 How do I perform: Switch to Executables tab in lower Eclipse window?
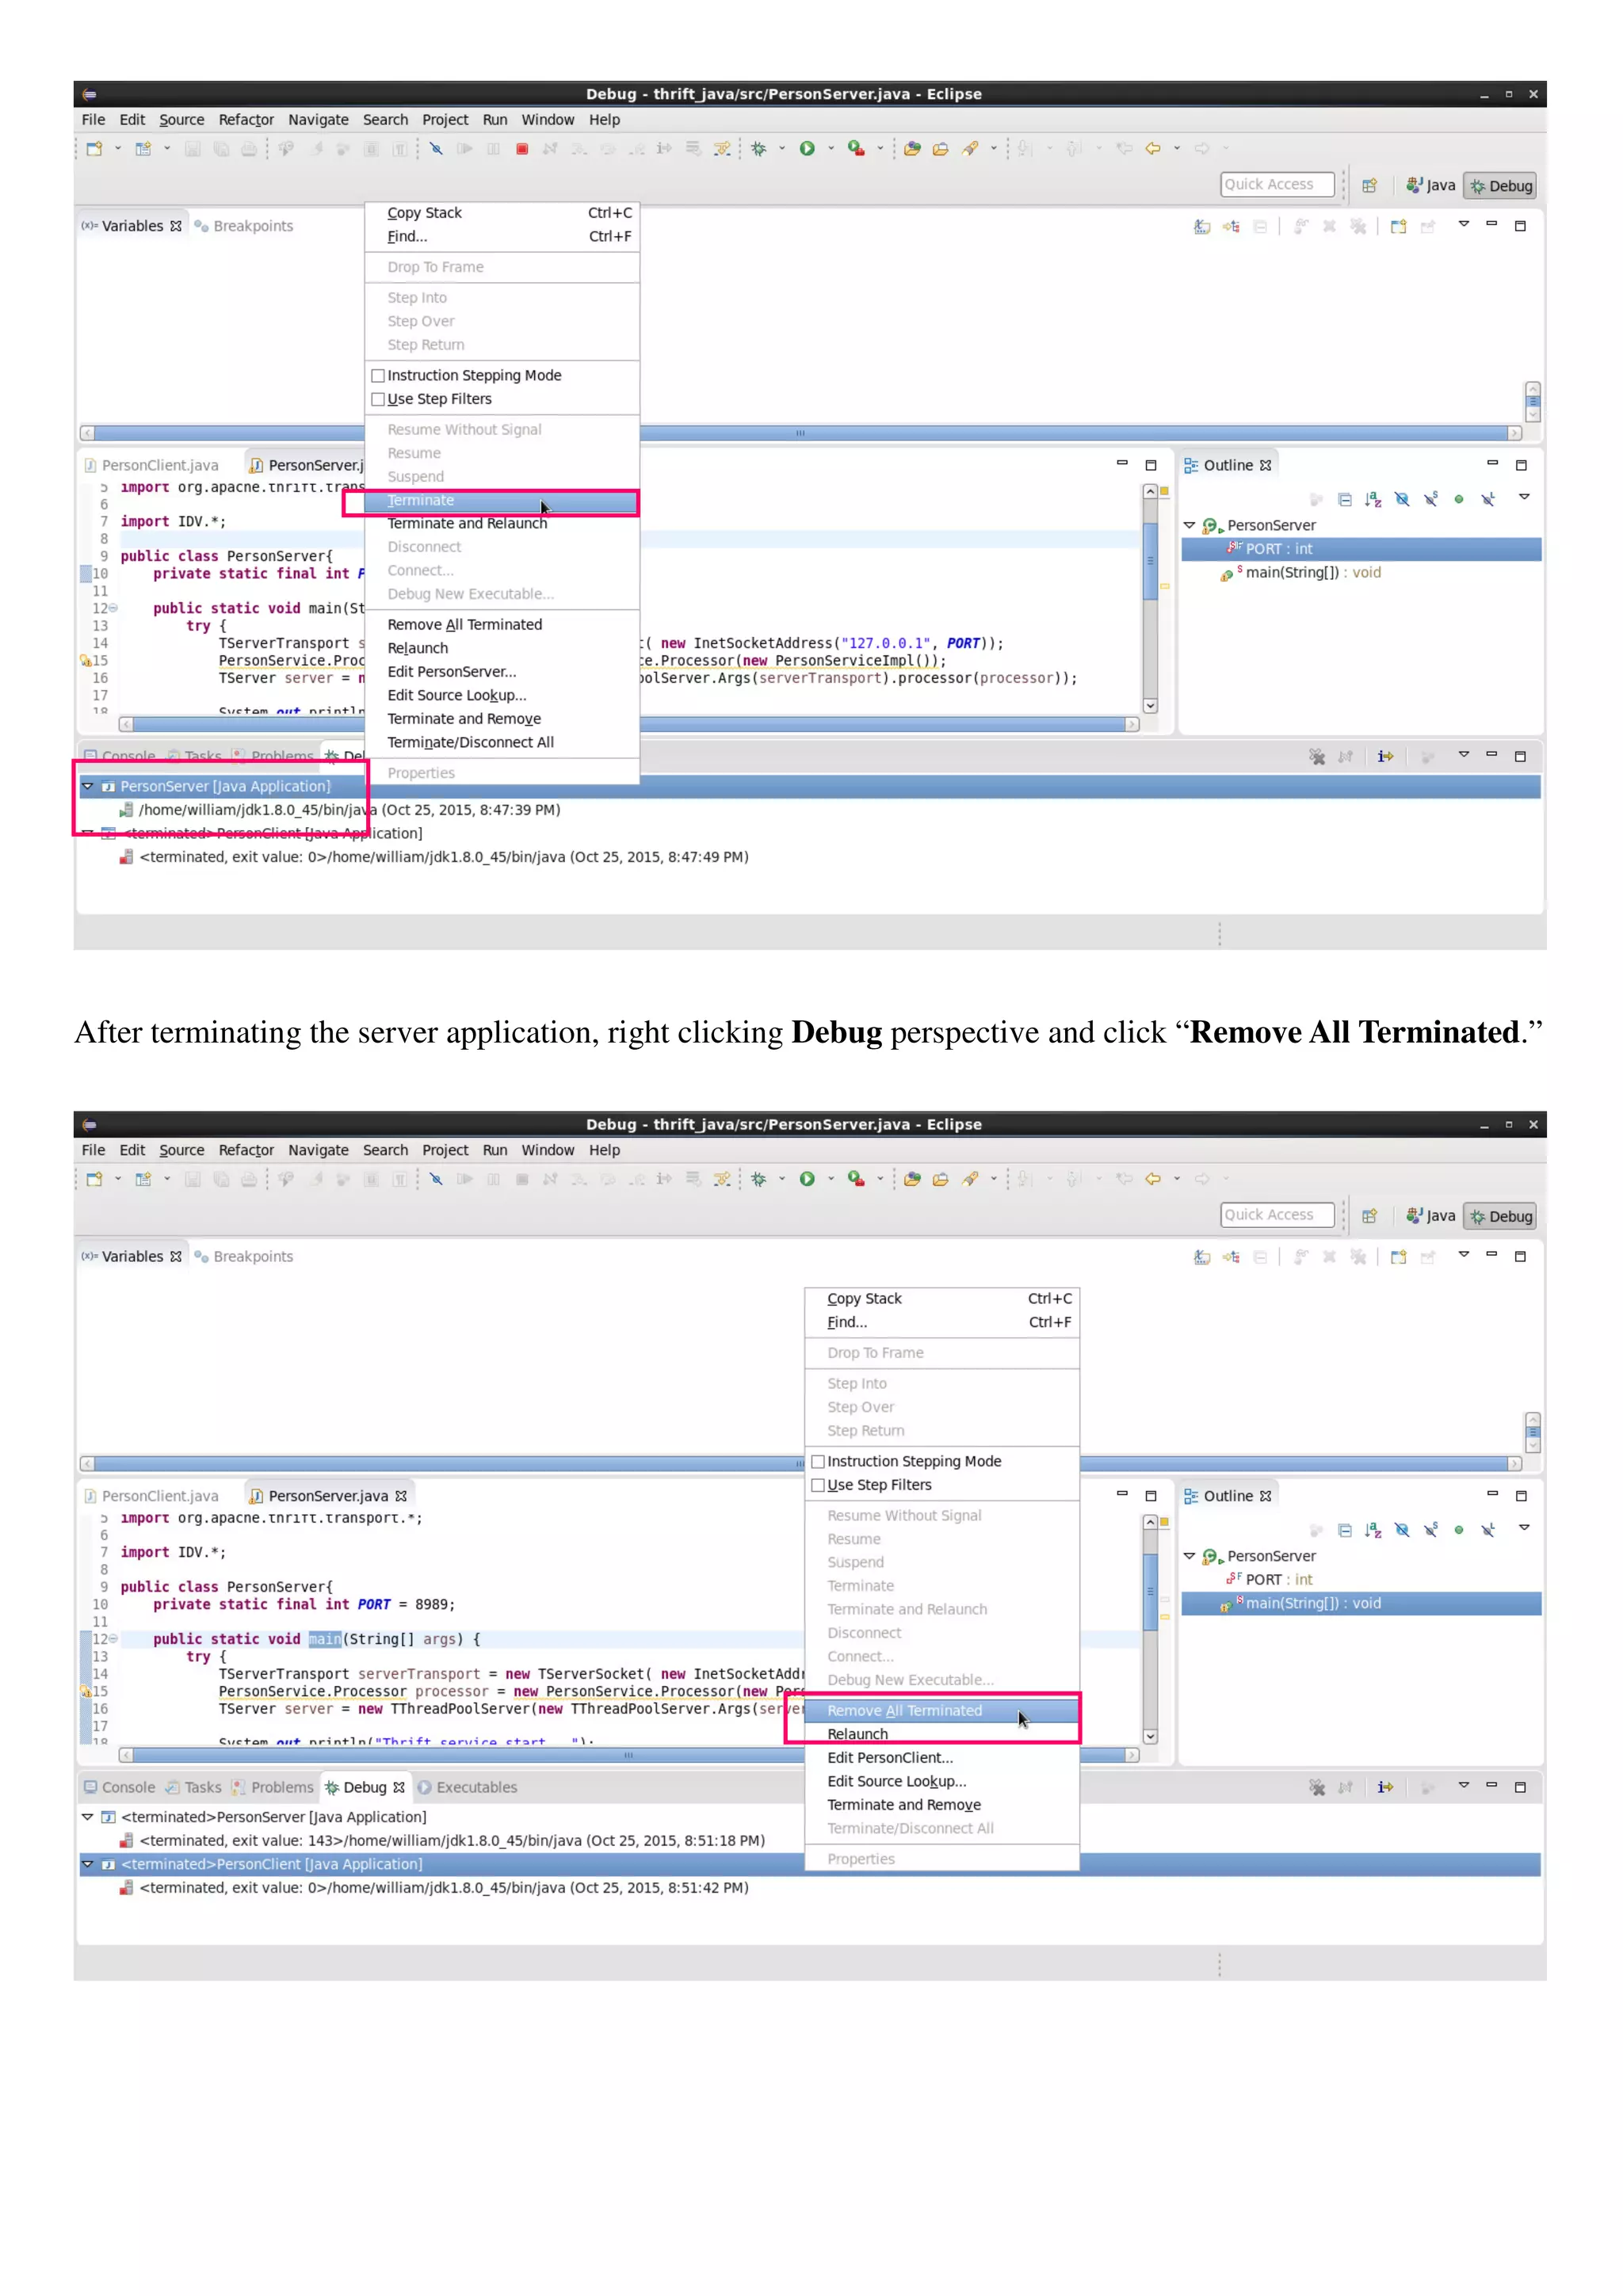(x=467, y=1788)
